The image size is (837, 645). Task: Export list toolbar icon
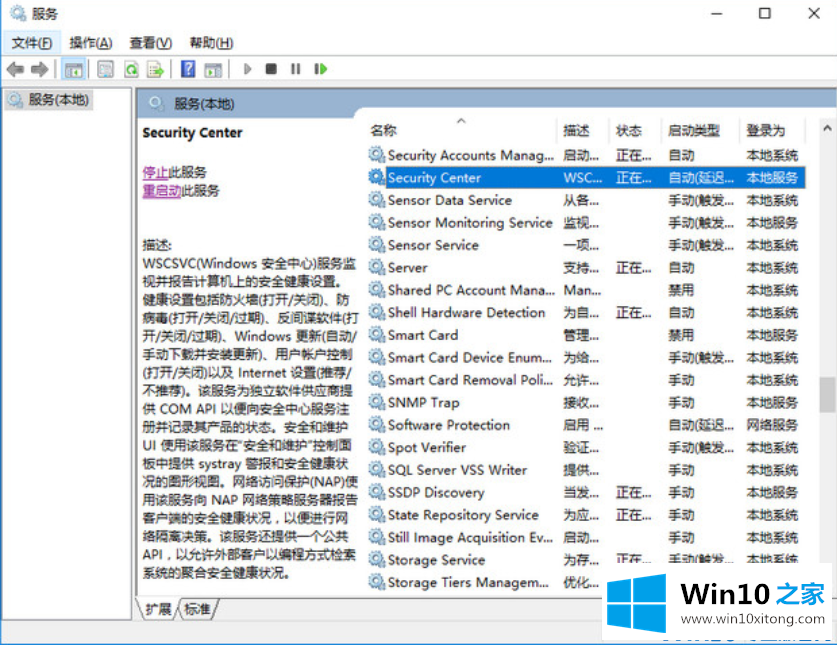point(156,69)
